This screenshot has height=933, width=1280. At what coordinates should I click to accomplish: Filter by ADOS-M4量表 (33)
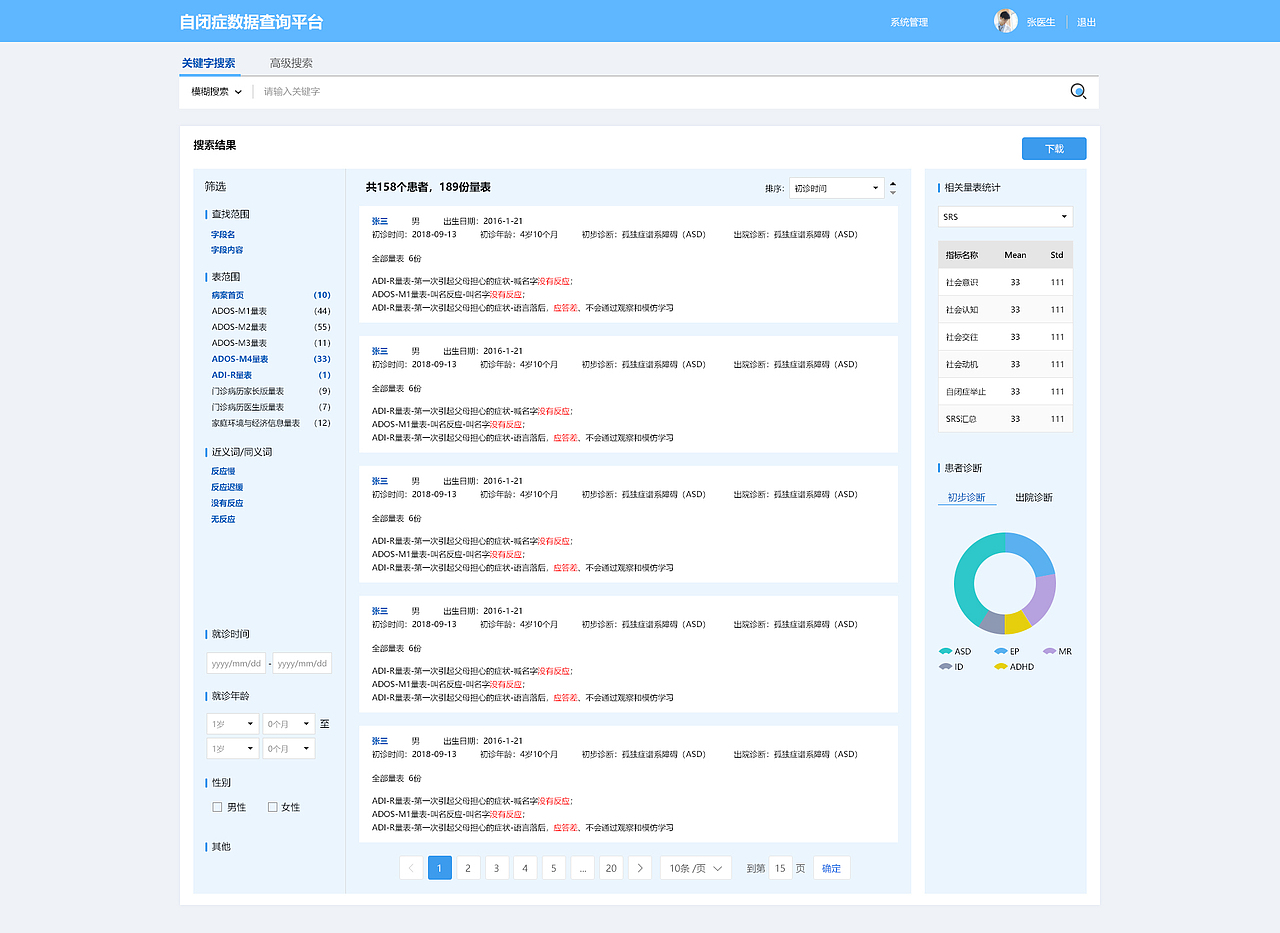tap(270, 359)
